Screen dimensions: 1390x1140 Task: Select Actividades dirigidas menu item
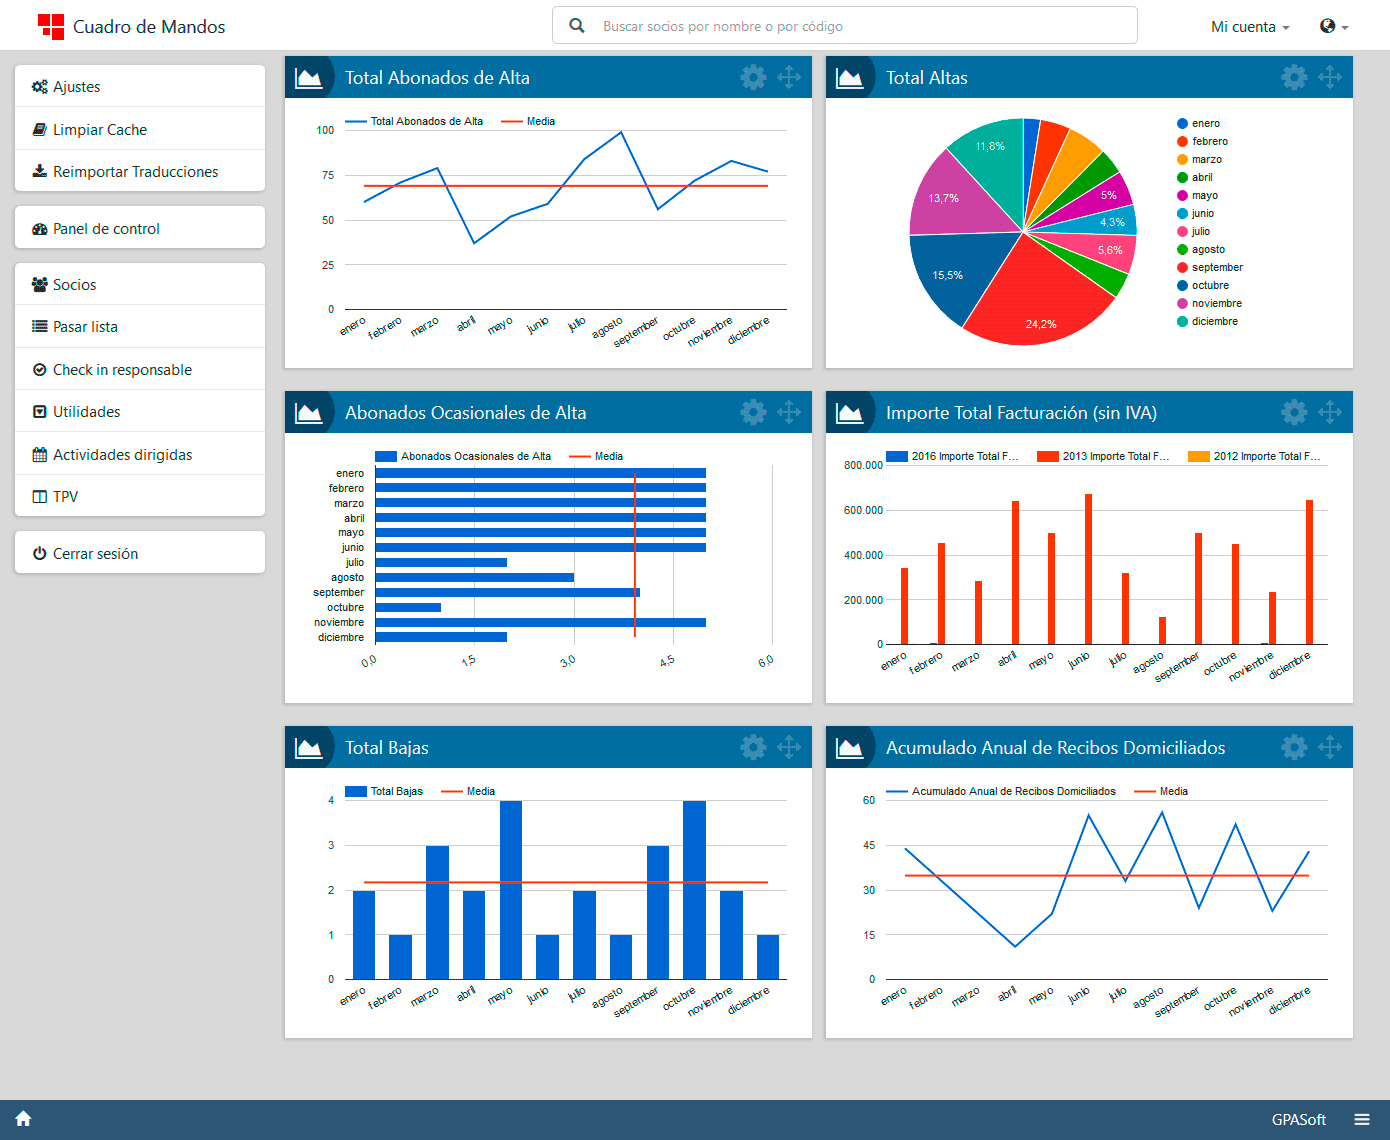[x=122, y=455]
